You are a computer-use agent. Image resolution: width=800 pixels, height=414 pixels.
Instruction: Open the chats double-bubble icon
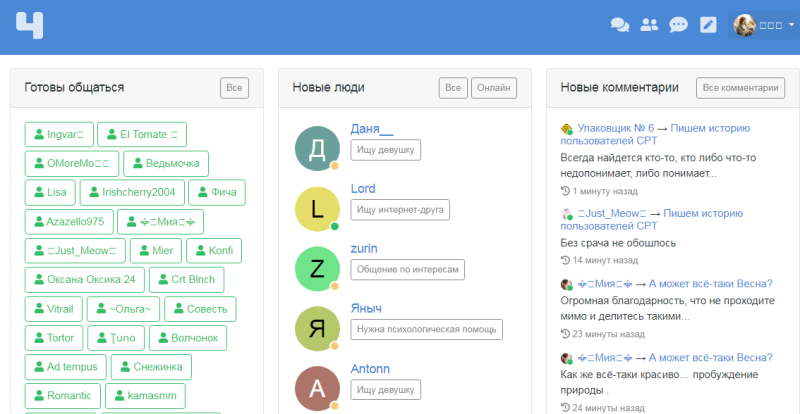pyautogui.click(x=620, y=26)
